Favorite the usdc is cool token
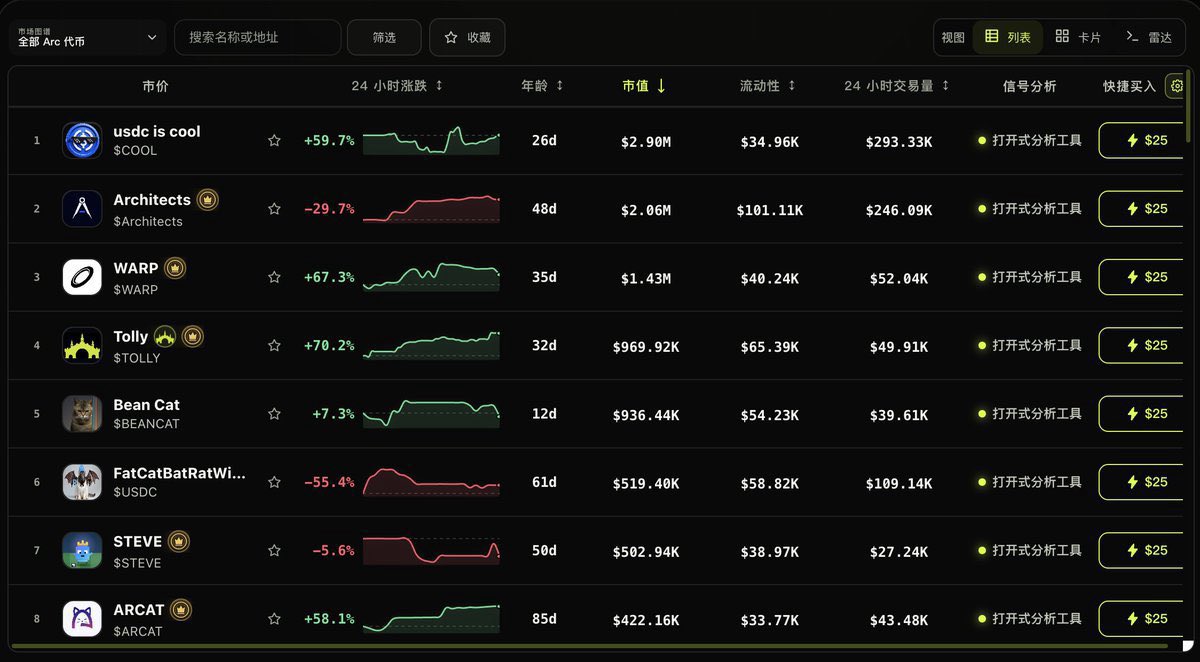 click(x=274, y=141)
